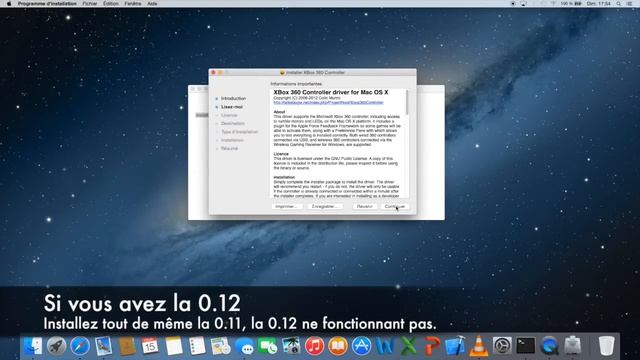Open Messages blue bubble in dock

pos(245,346)
